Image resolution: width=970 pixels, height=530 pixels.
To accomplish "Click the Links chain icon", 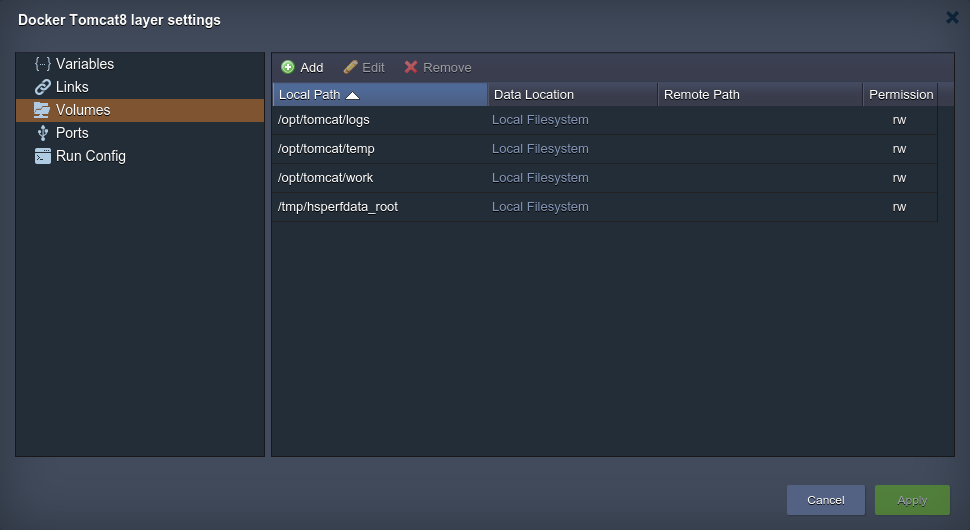I will pos(43,87).
